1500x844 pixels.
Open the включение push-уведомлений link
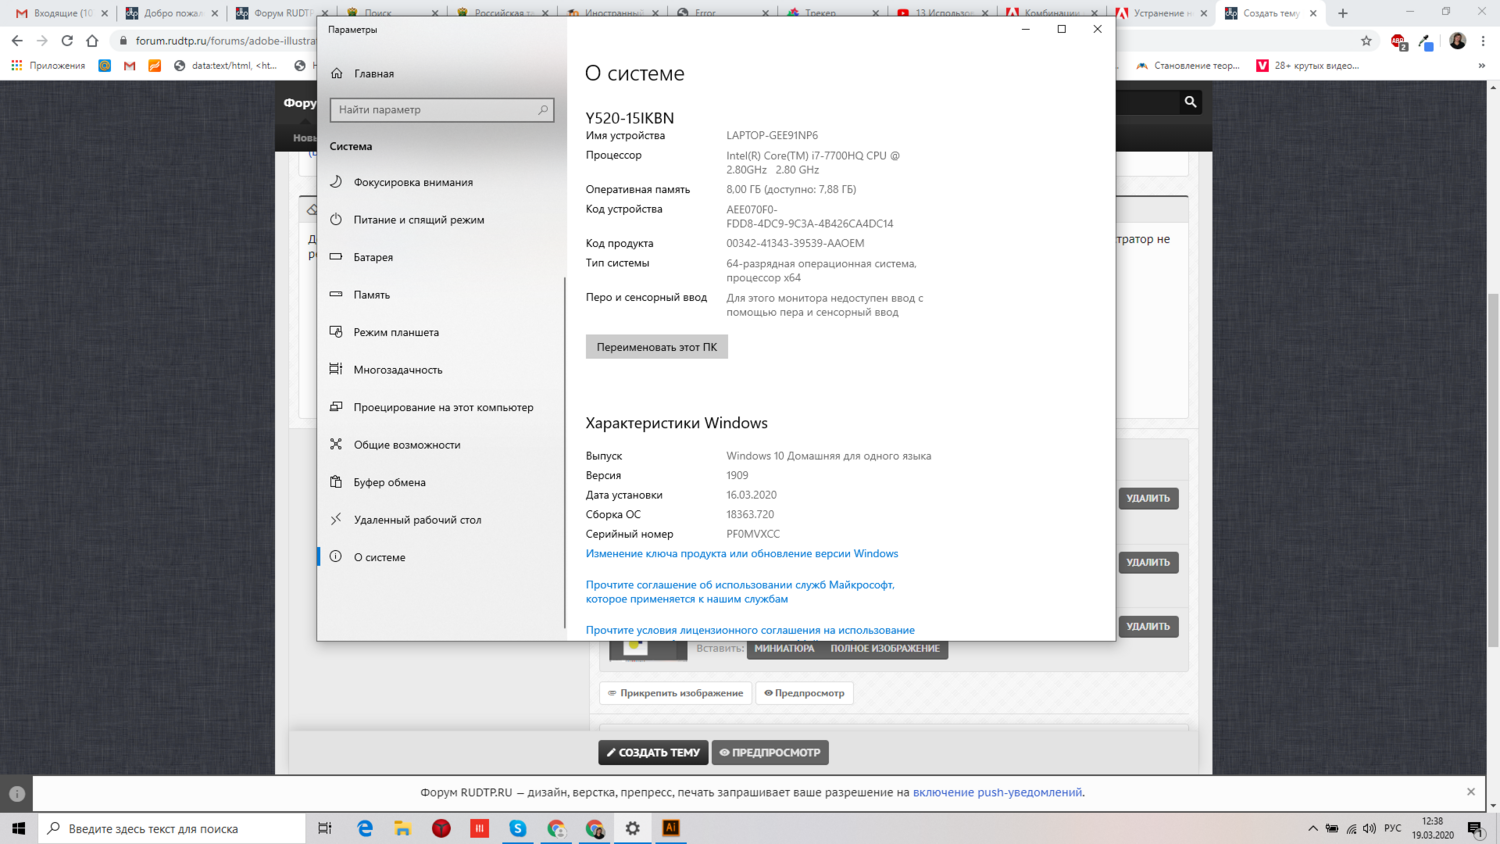coord(997,793)
